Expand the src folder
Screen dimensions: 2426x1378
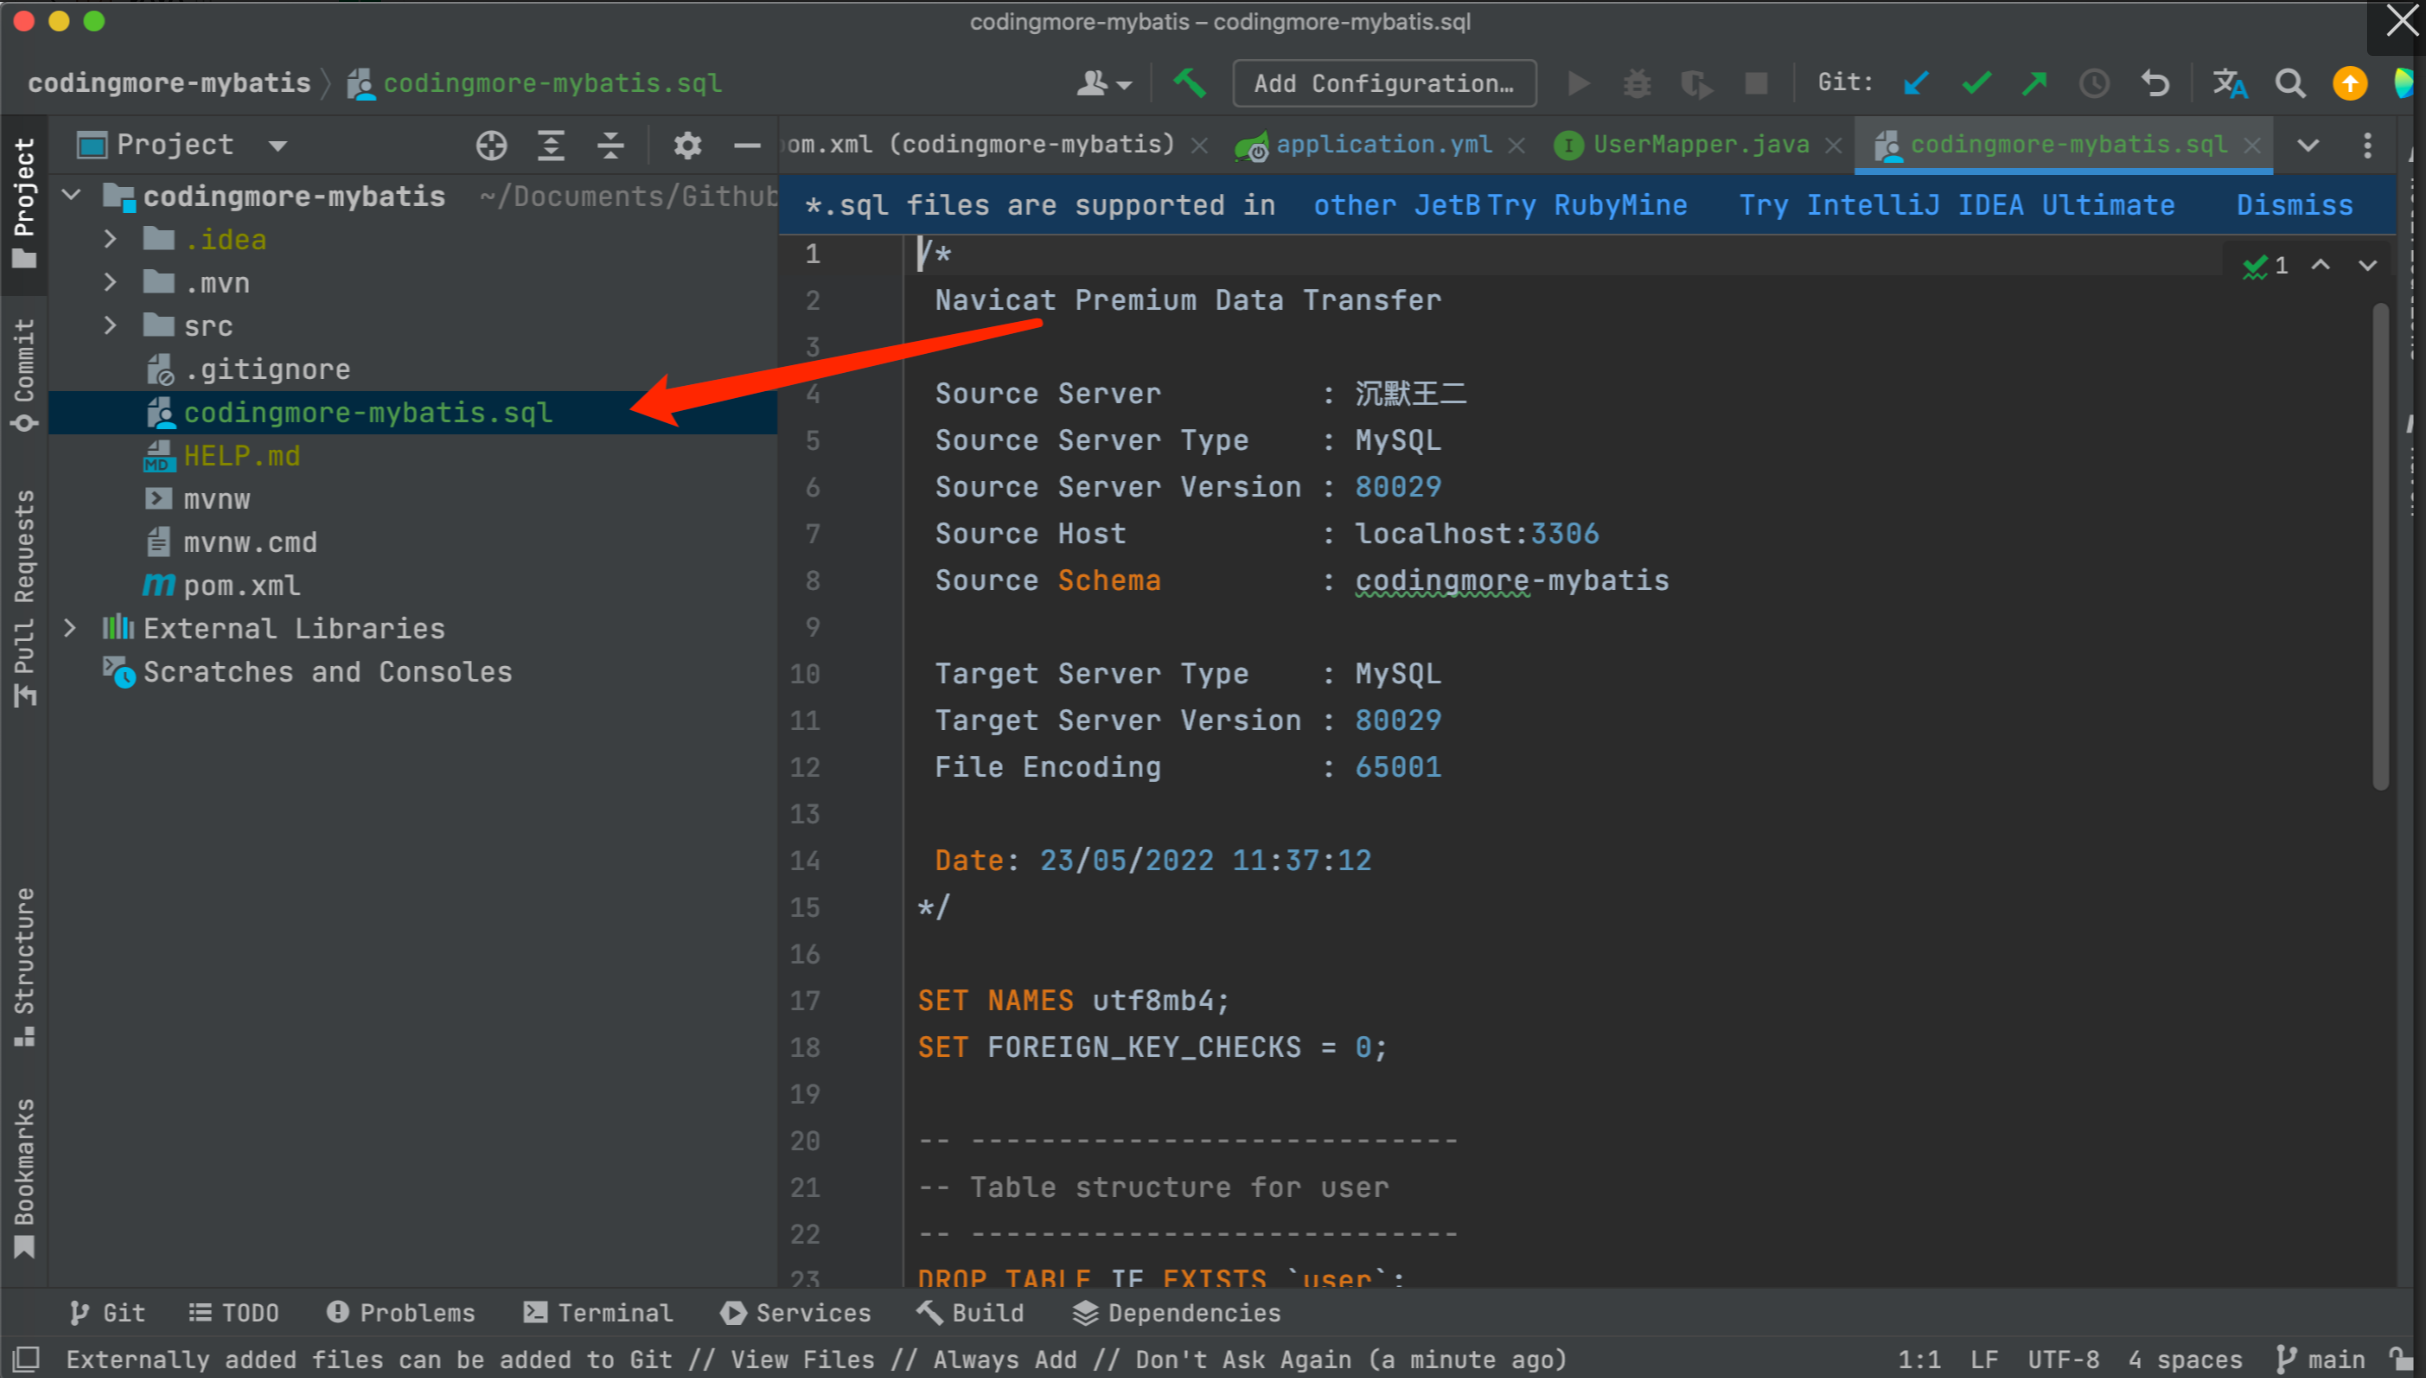(110, 326)
